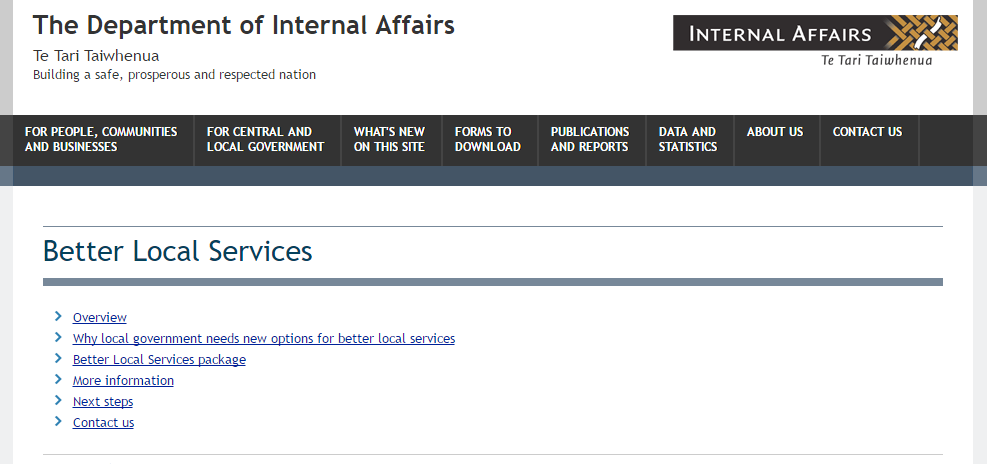Click The Department of Internal Affairs title
The height and width of the screenshot is (464, 987).
pos(244,26)
